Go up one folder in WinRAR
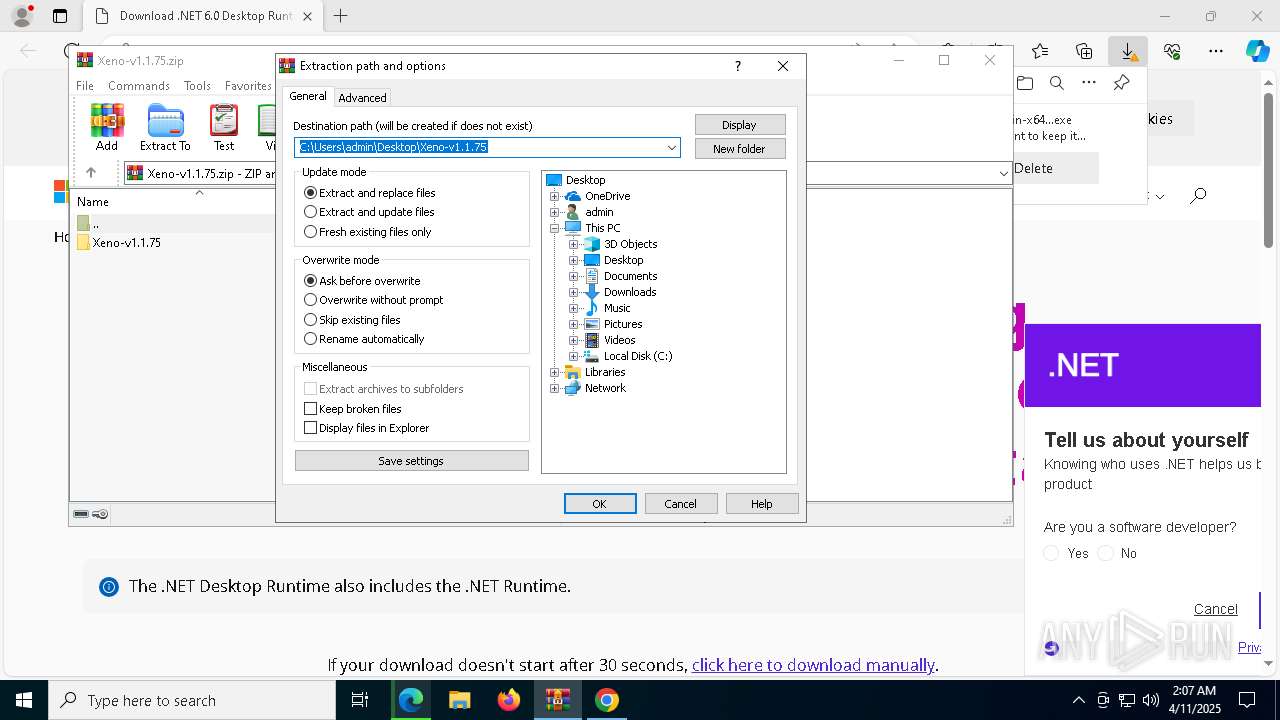Screen dimensions: 1280x720 tap(91, 173)
